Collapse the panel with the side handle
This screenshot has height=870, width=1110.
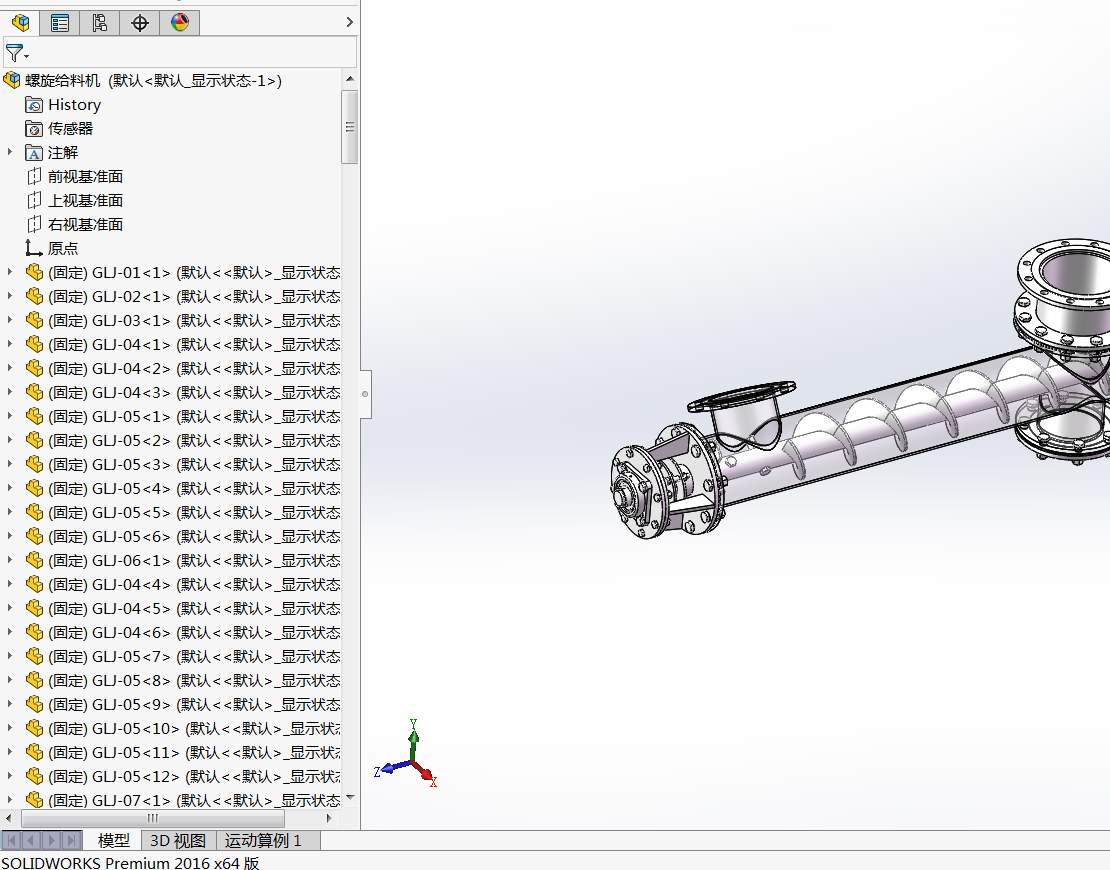click(365, 394)
